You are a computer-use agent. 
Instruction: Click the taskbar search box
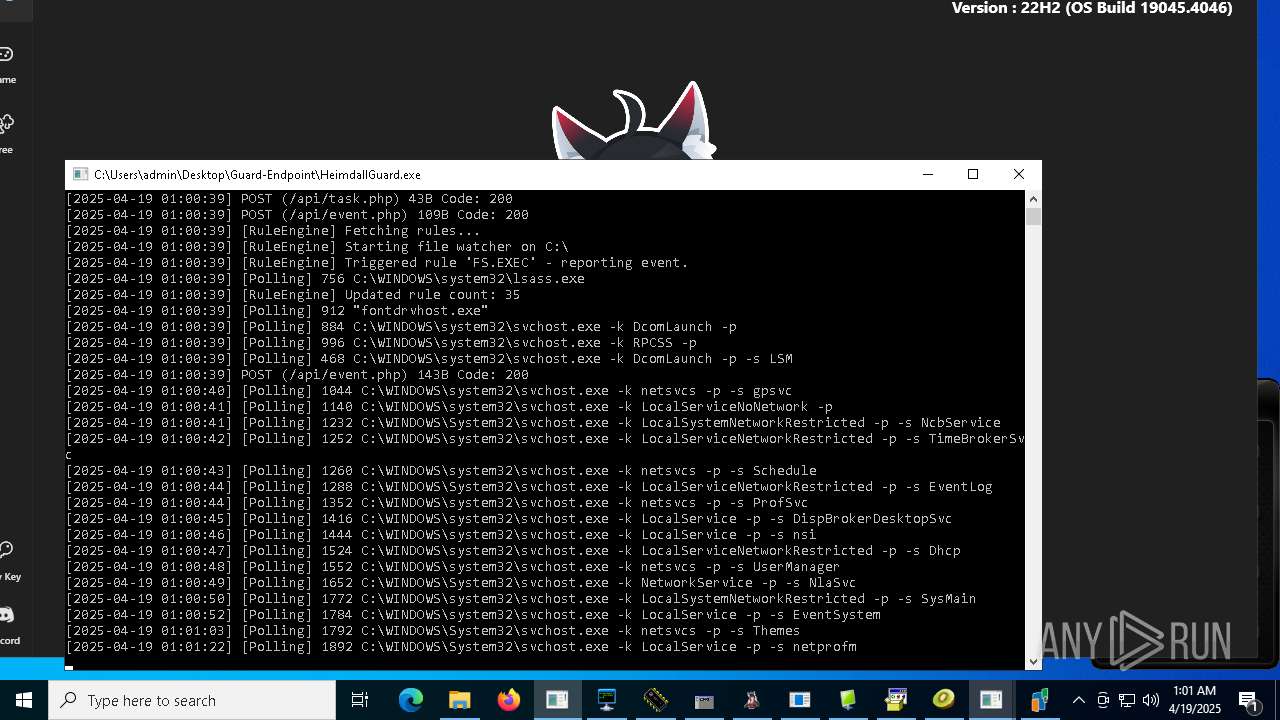pos(192,700)
